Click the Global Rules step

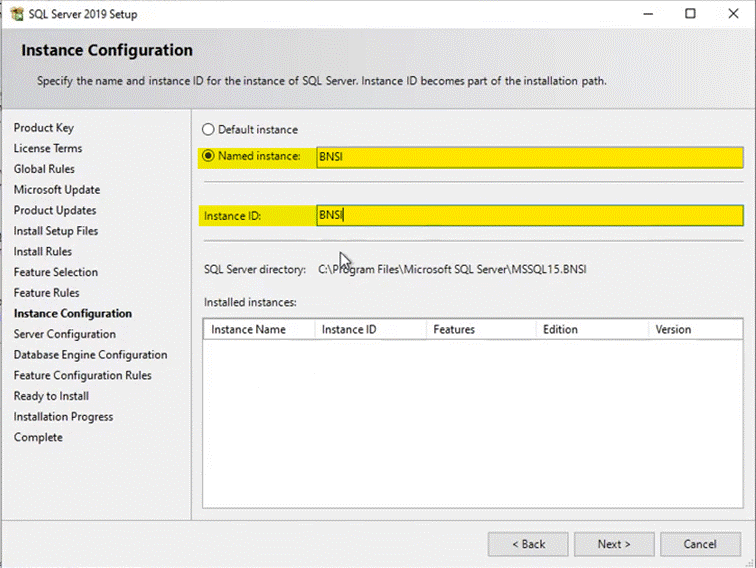[44, 169]
